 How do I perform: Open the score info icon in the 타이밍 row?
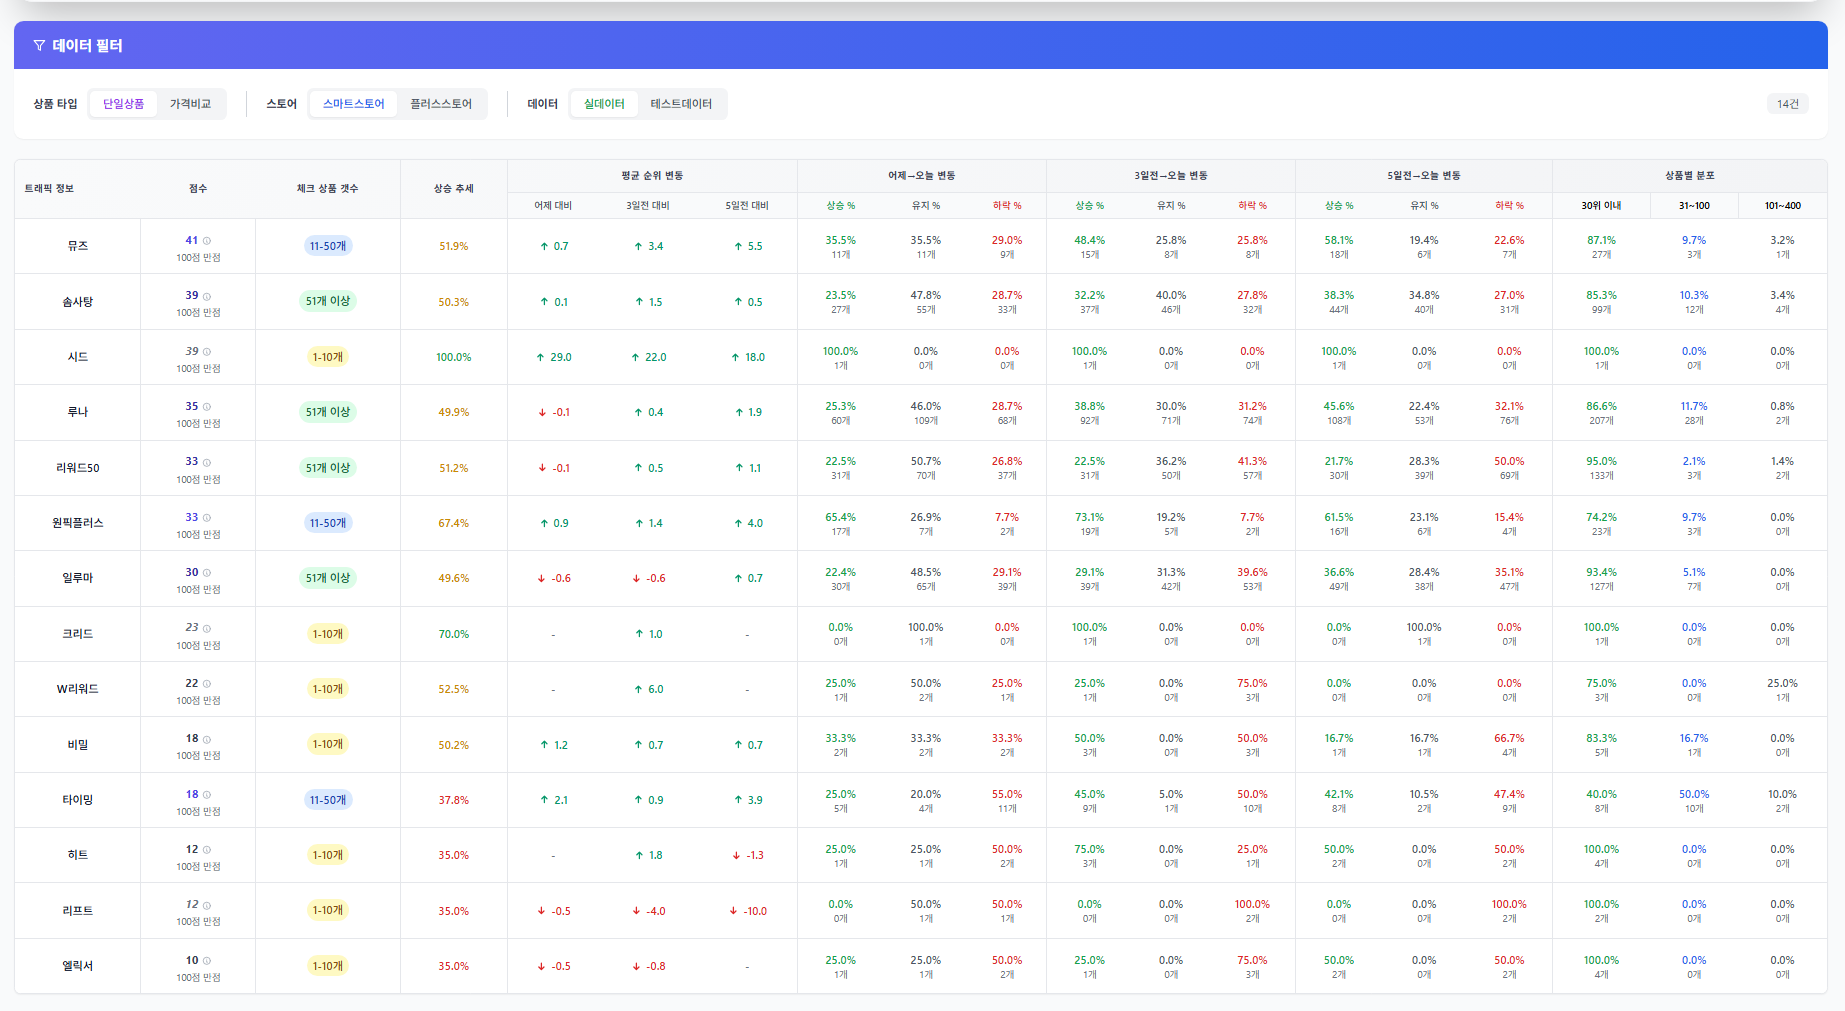pyautogui.click(x=207, y=795)
